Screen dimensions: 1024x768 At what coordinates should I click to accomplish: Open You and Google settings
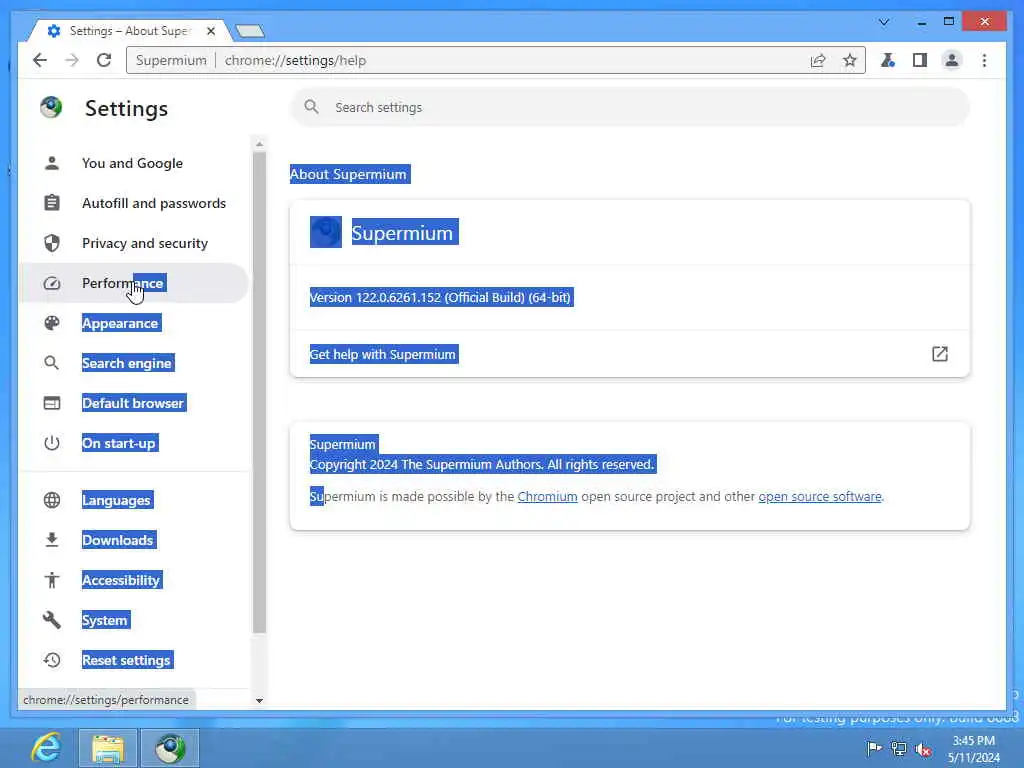[134, 163]
